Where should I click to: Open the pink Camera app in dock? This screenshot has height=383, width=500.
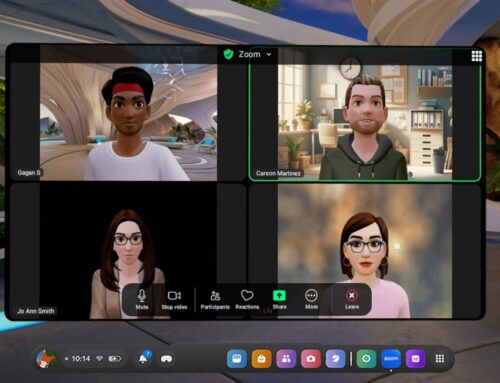(x=311, y=359)
